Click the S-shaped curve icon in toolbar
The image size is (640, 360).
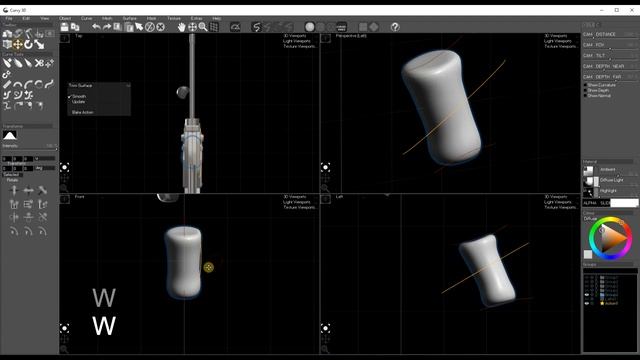pos(256,27)
